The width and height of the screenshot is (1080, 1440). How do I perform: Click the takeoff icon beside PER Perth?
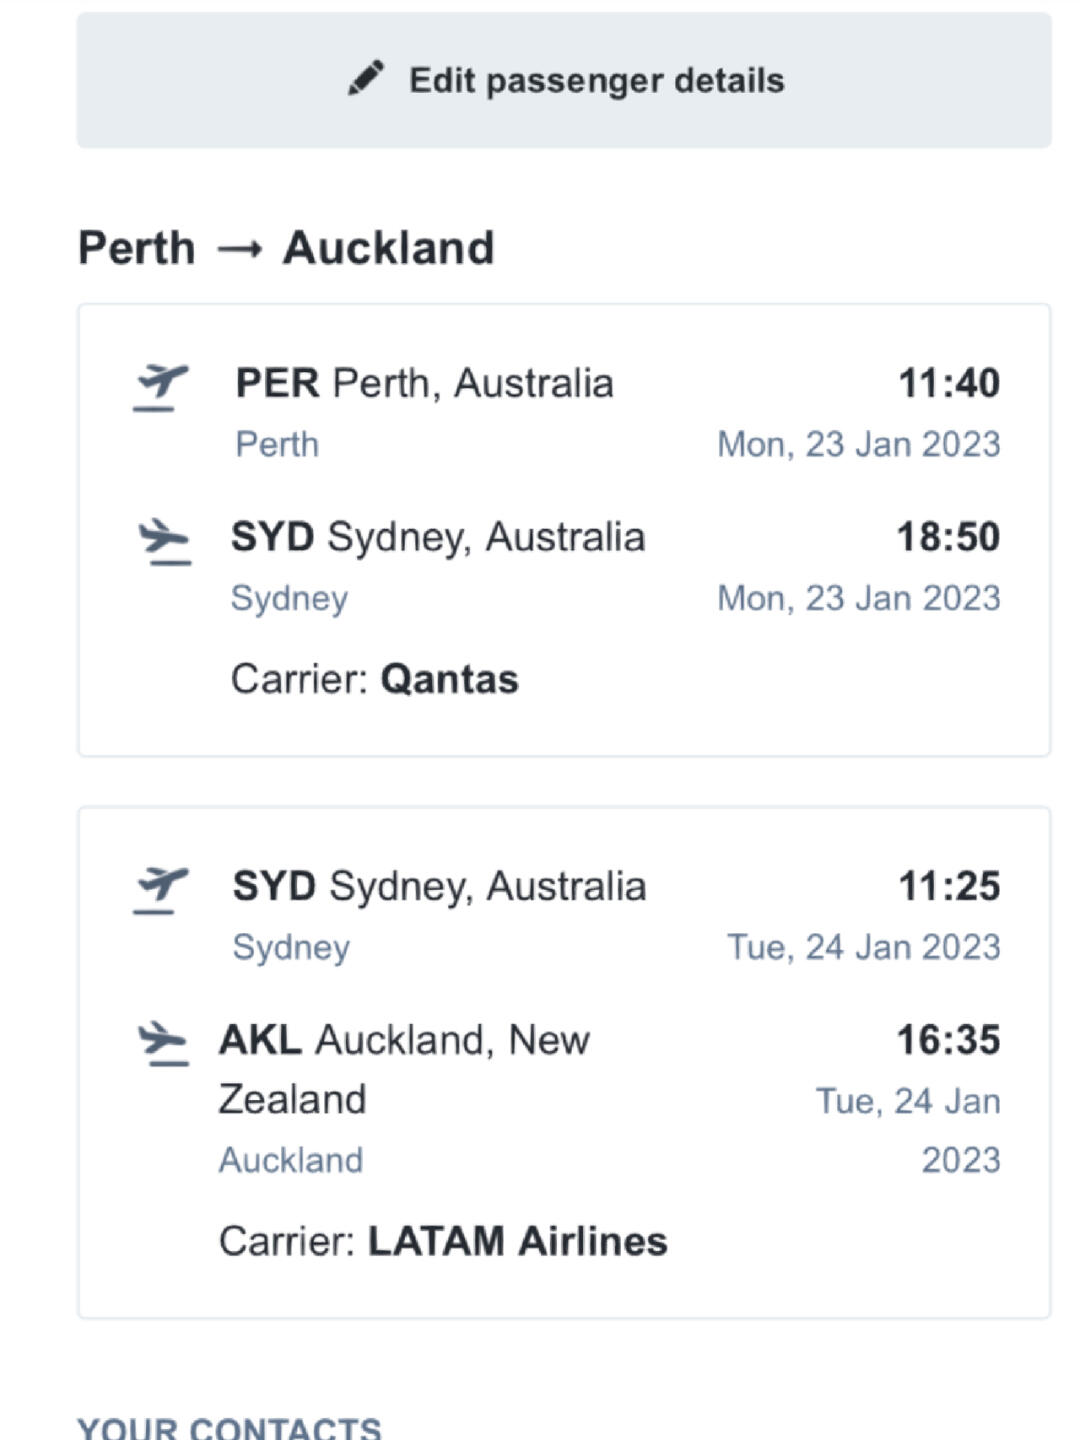coord(161,387)
